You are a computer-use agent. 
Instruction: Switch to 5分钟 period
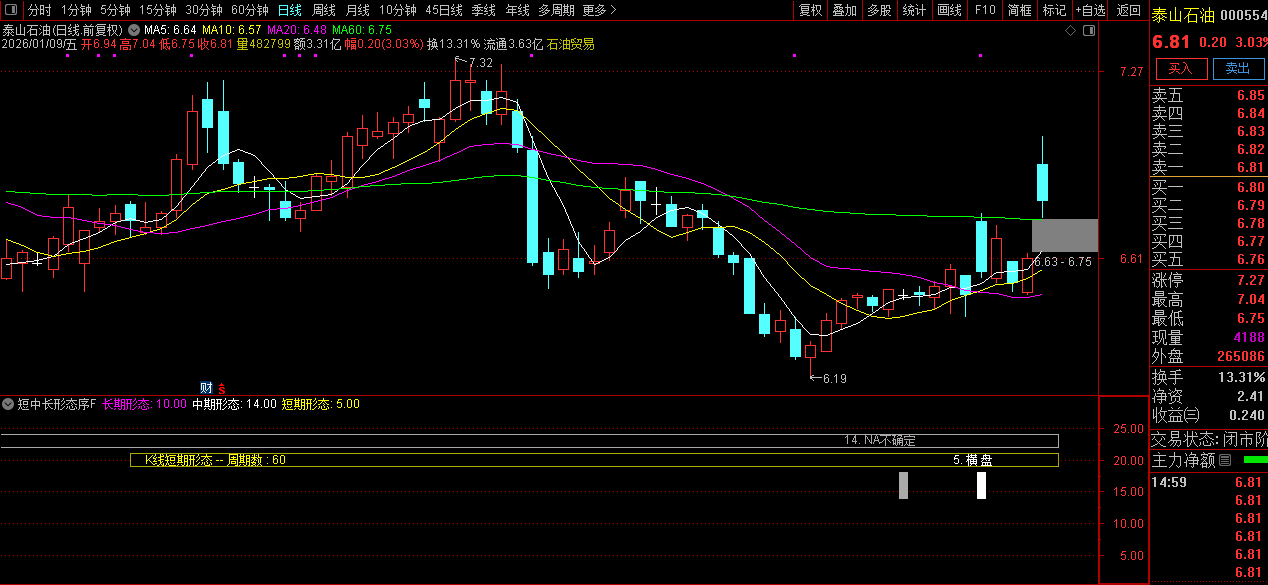coord(115,10)
